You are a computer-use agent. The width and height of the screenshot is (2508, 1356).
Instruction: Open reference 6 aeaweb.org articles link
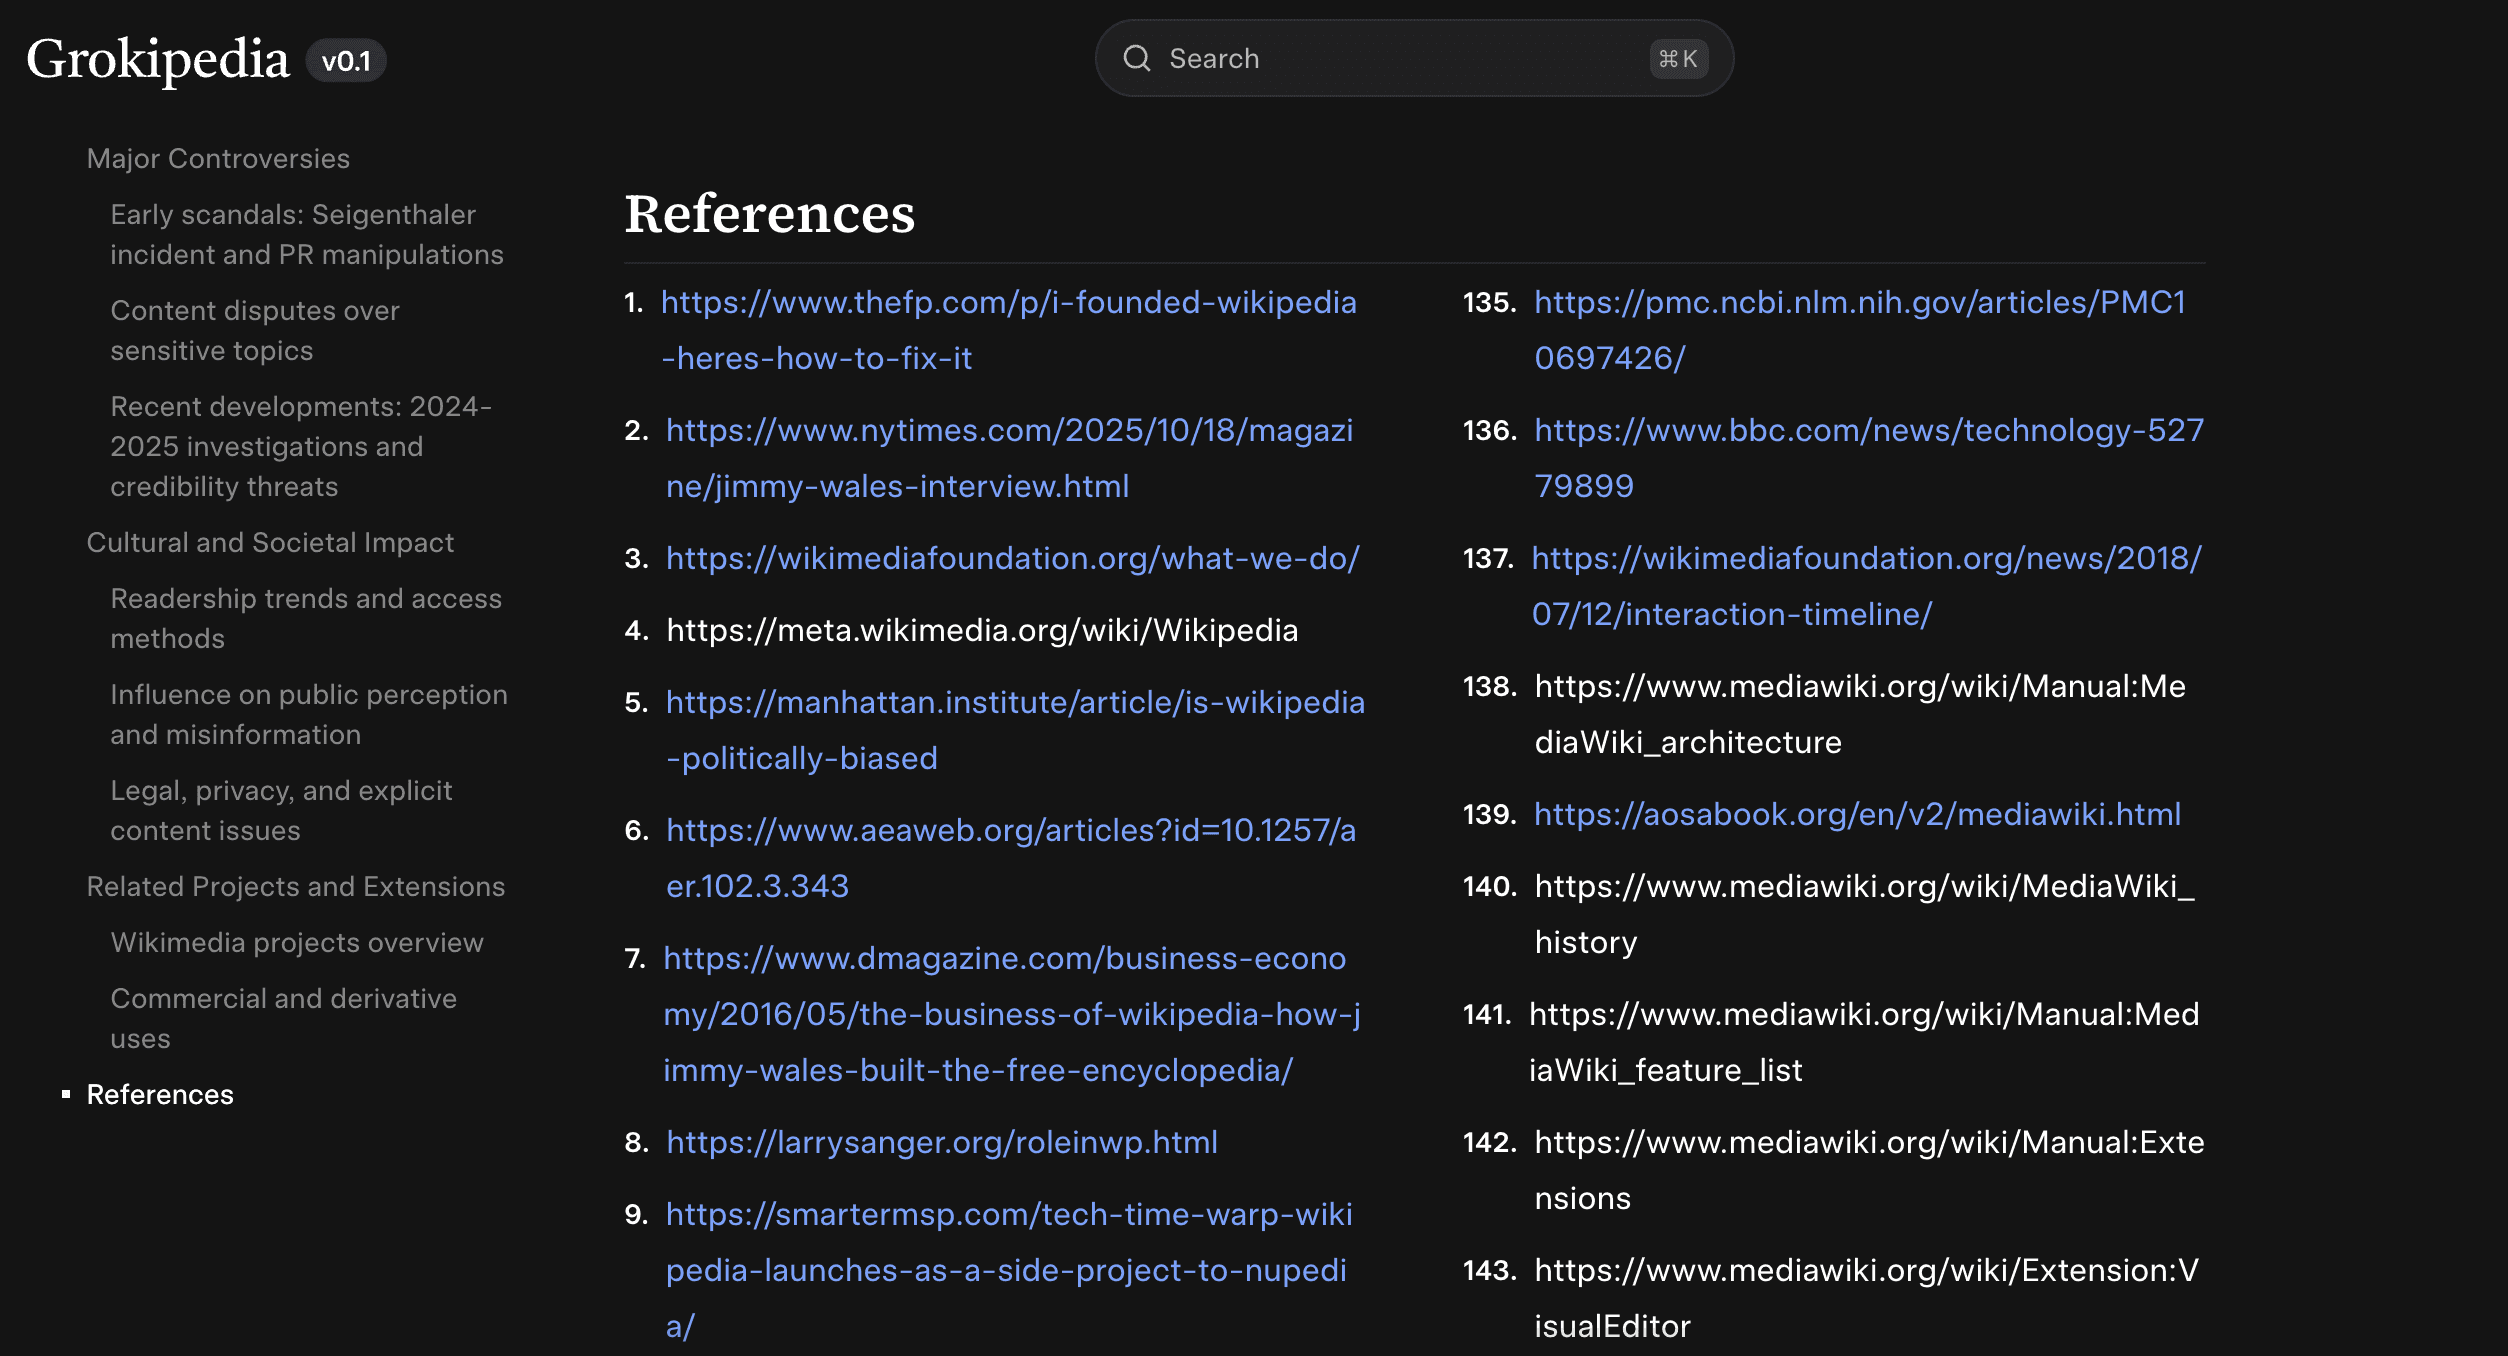point(1011,858)
